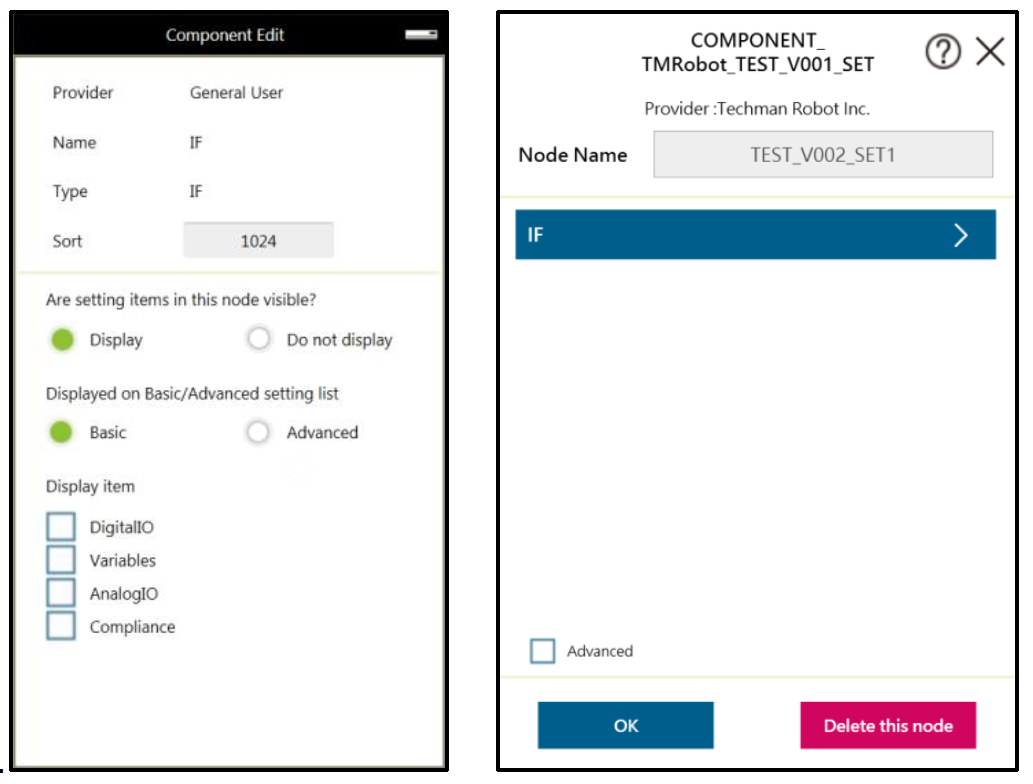Choose the Advanced radio button in Component Edit
This screenshot has height=784, width=1033.
point(258,432)
